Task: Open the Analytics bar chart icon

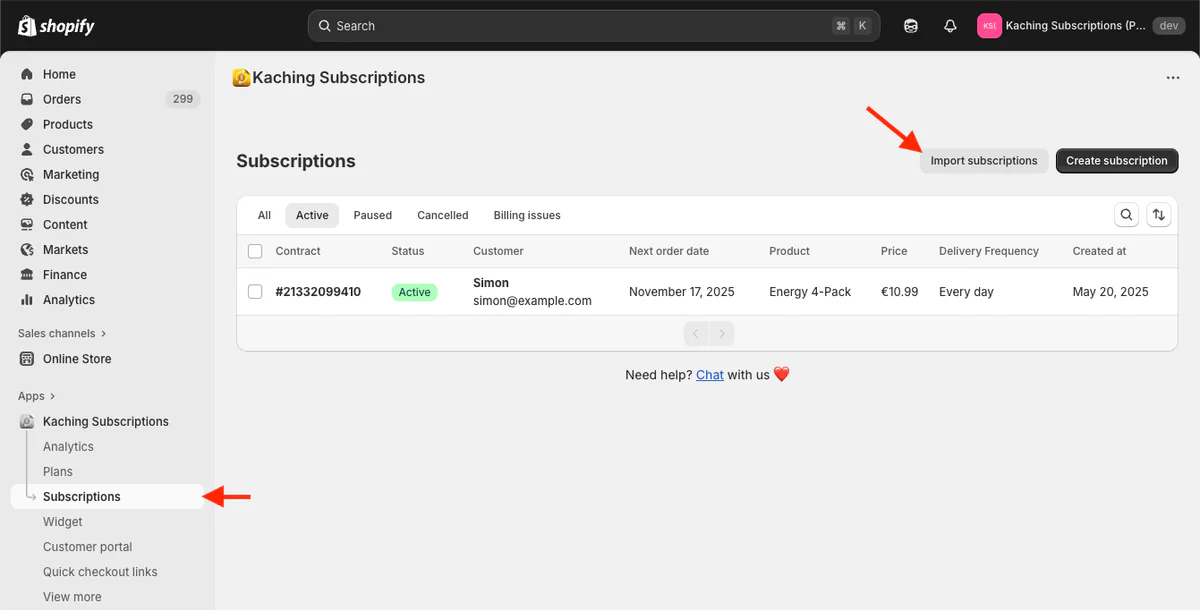Action: point(27,299)
